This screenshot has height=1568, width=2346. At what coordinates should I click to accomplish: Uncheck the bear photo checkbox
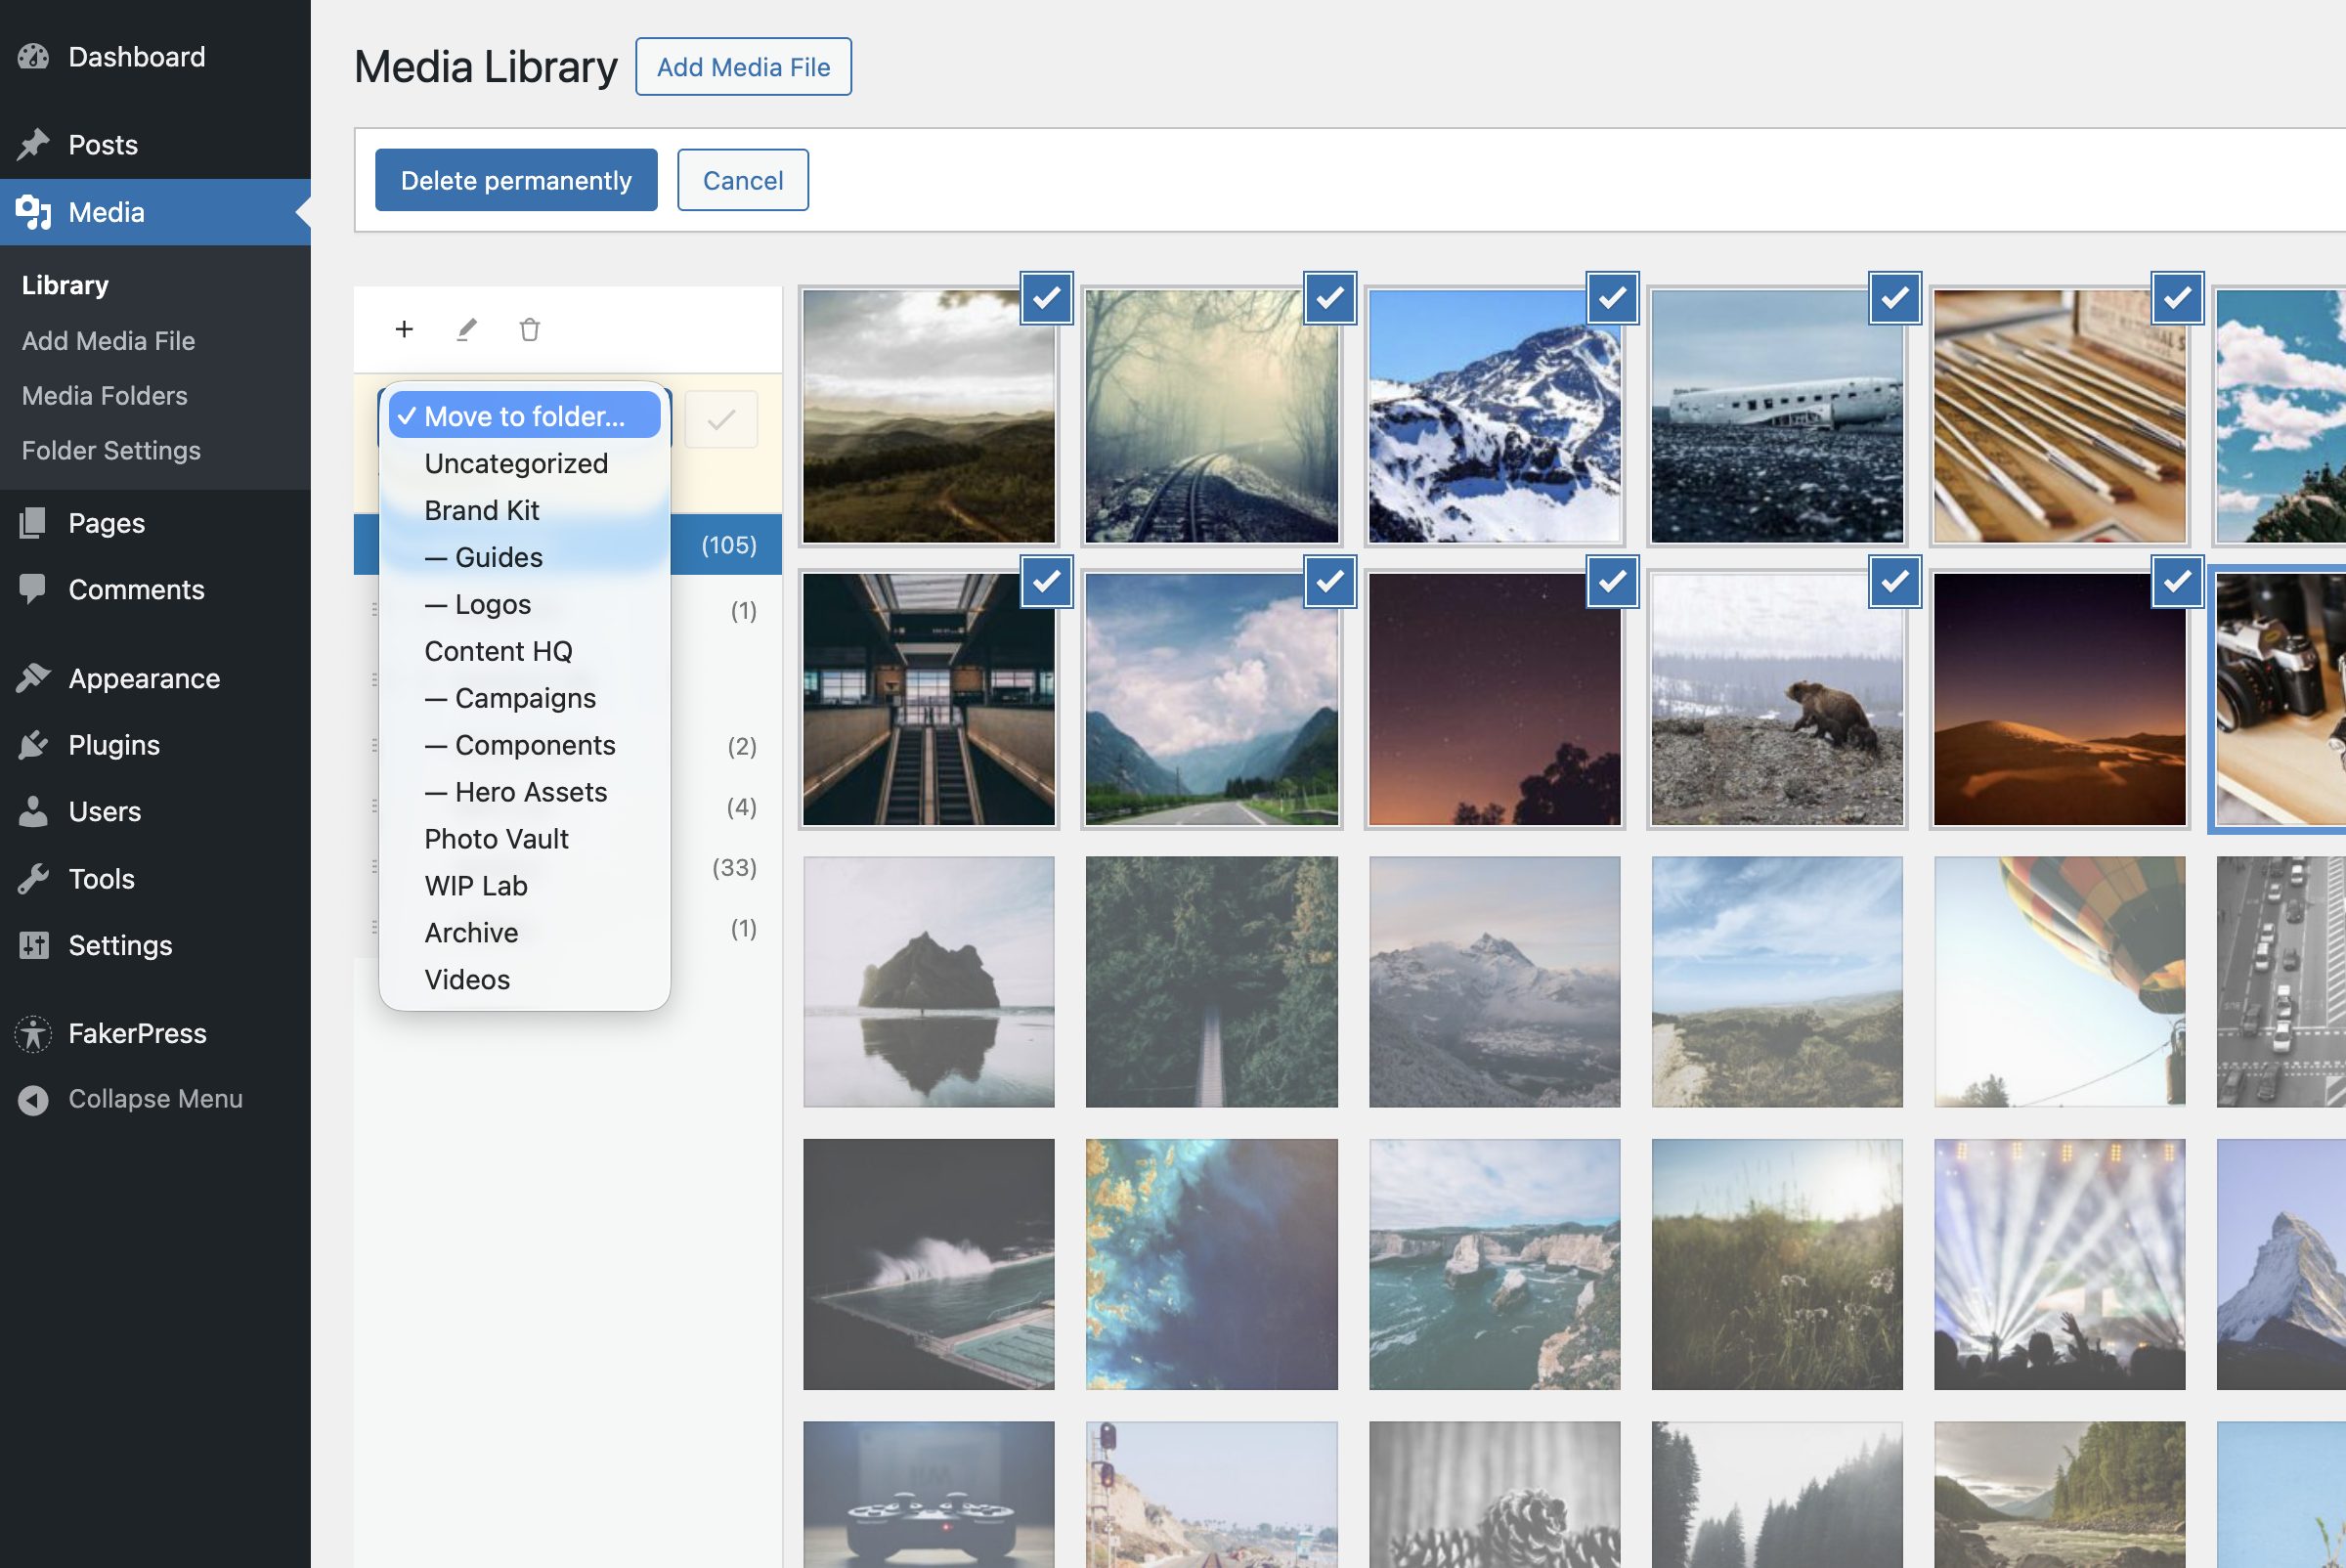coord(1894,581)
